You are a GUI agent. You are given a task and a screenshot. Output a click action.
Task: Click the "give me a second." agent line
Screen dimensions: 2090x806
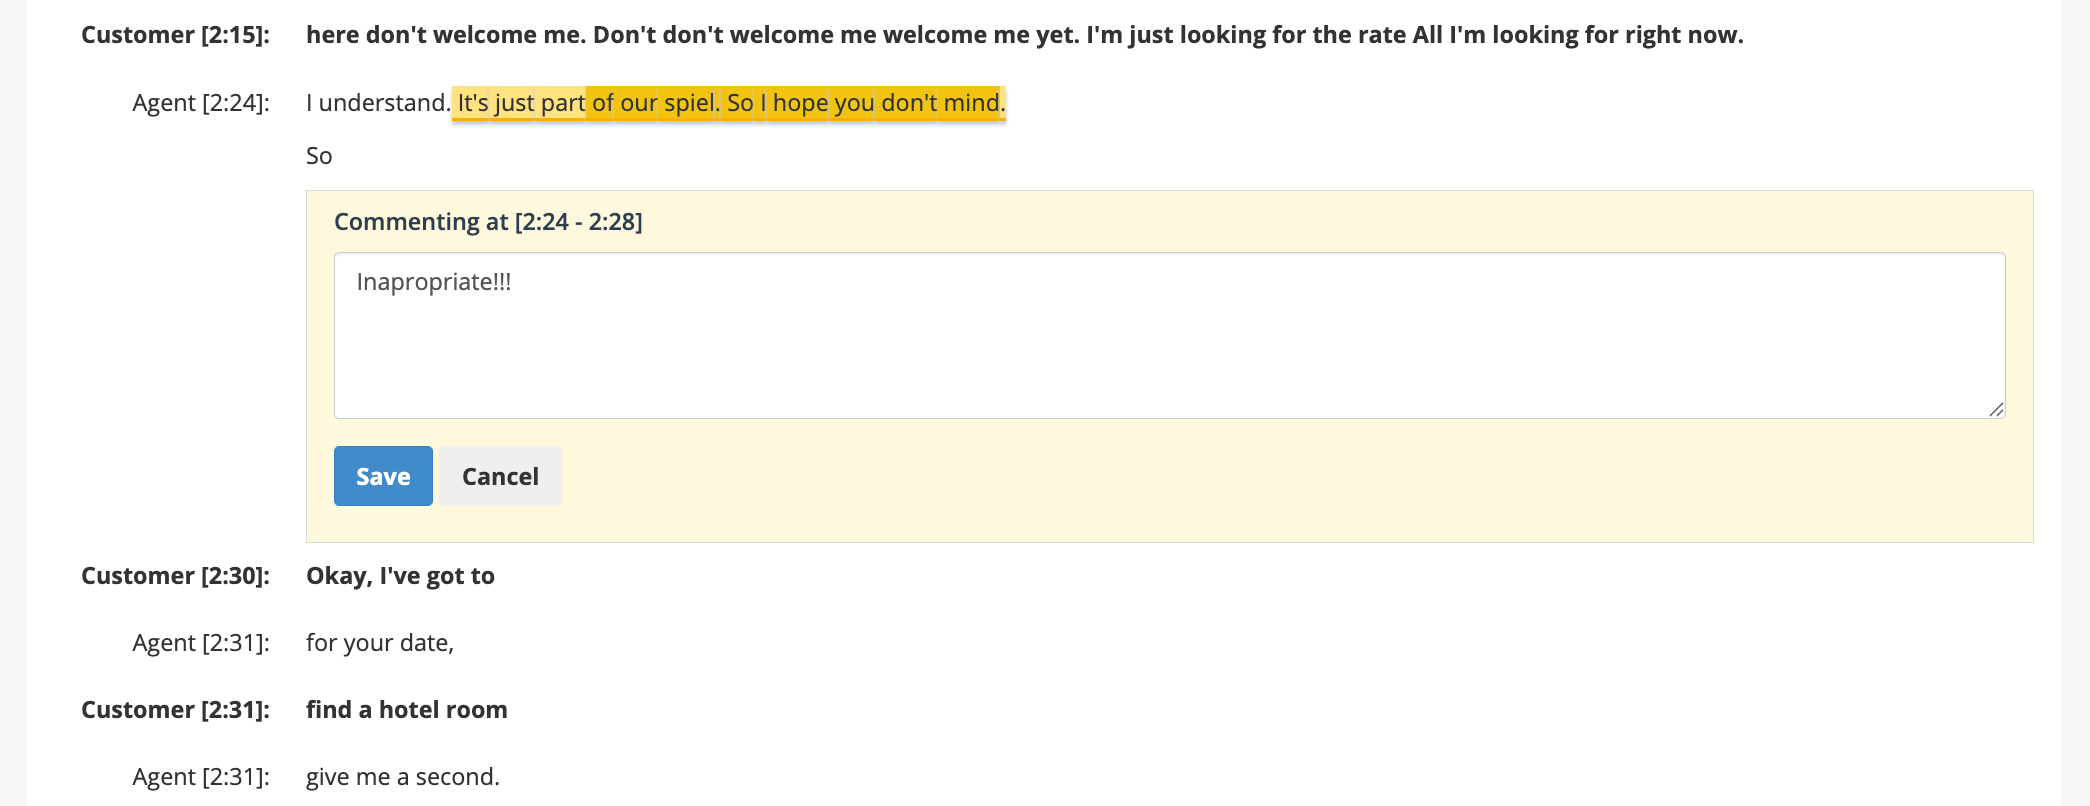[x=402, y=777]
